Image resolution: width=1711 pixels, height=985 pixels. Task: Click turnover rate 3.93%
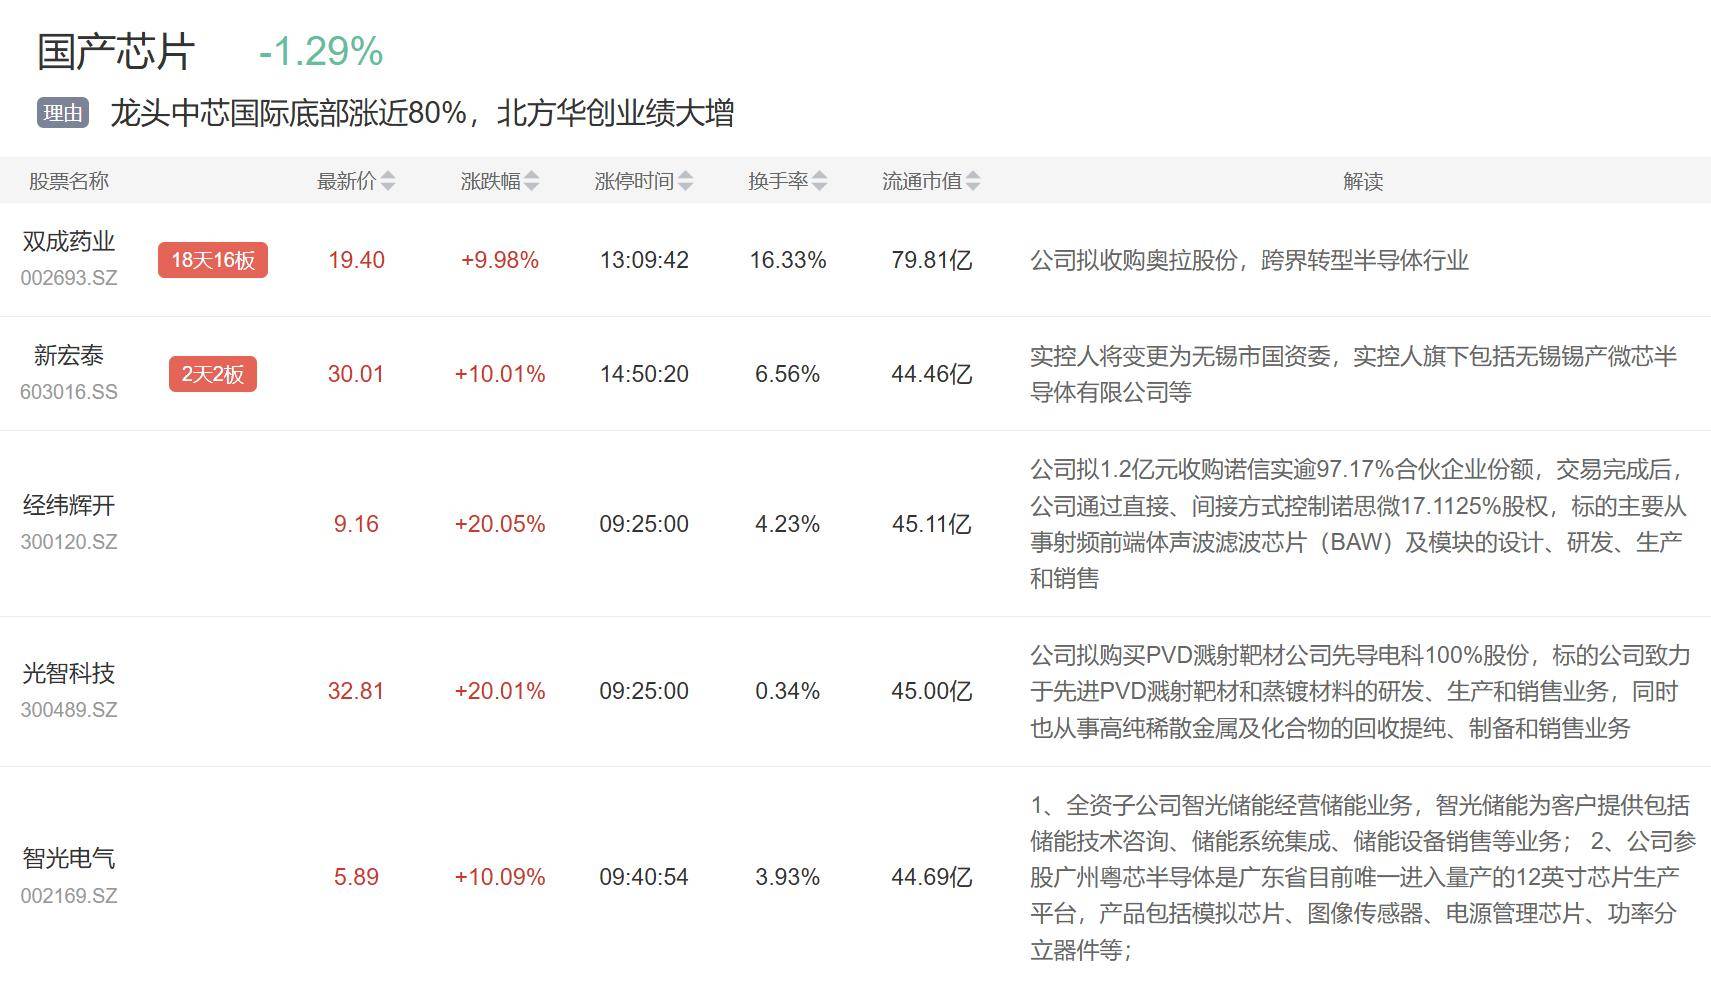tap(788, 877)
